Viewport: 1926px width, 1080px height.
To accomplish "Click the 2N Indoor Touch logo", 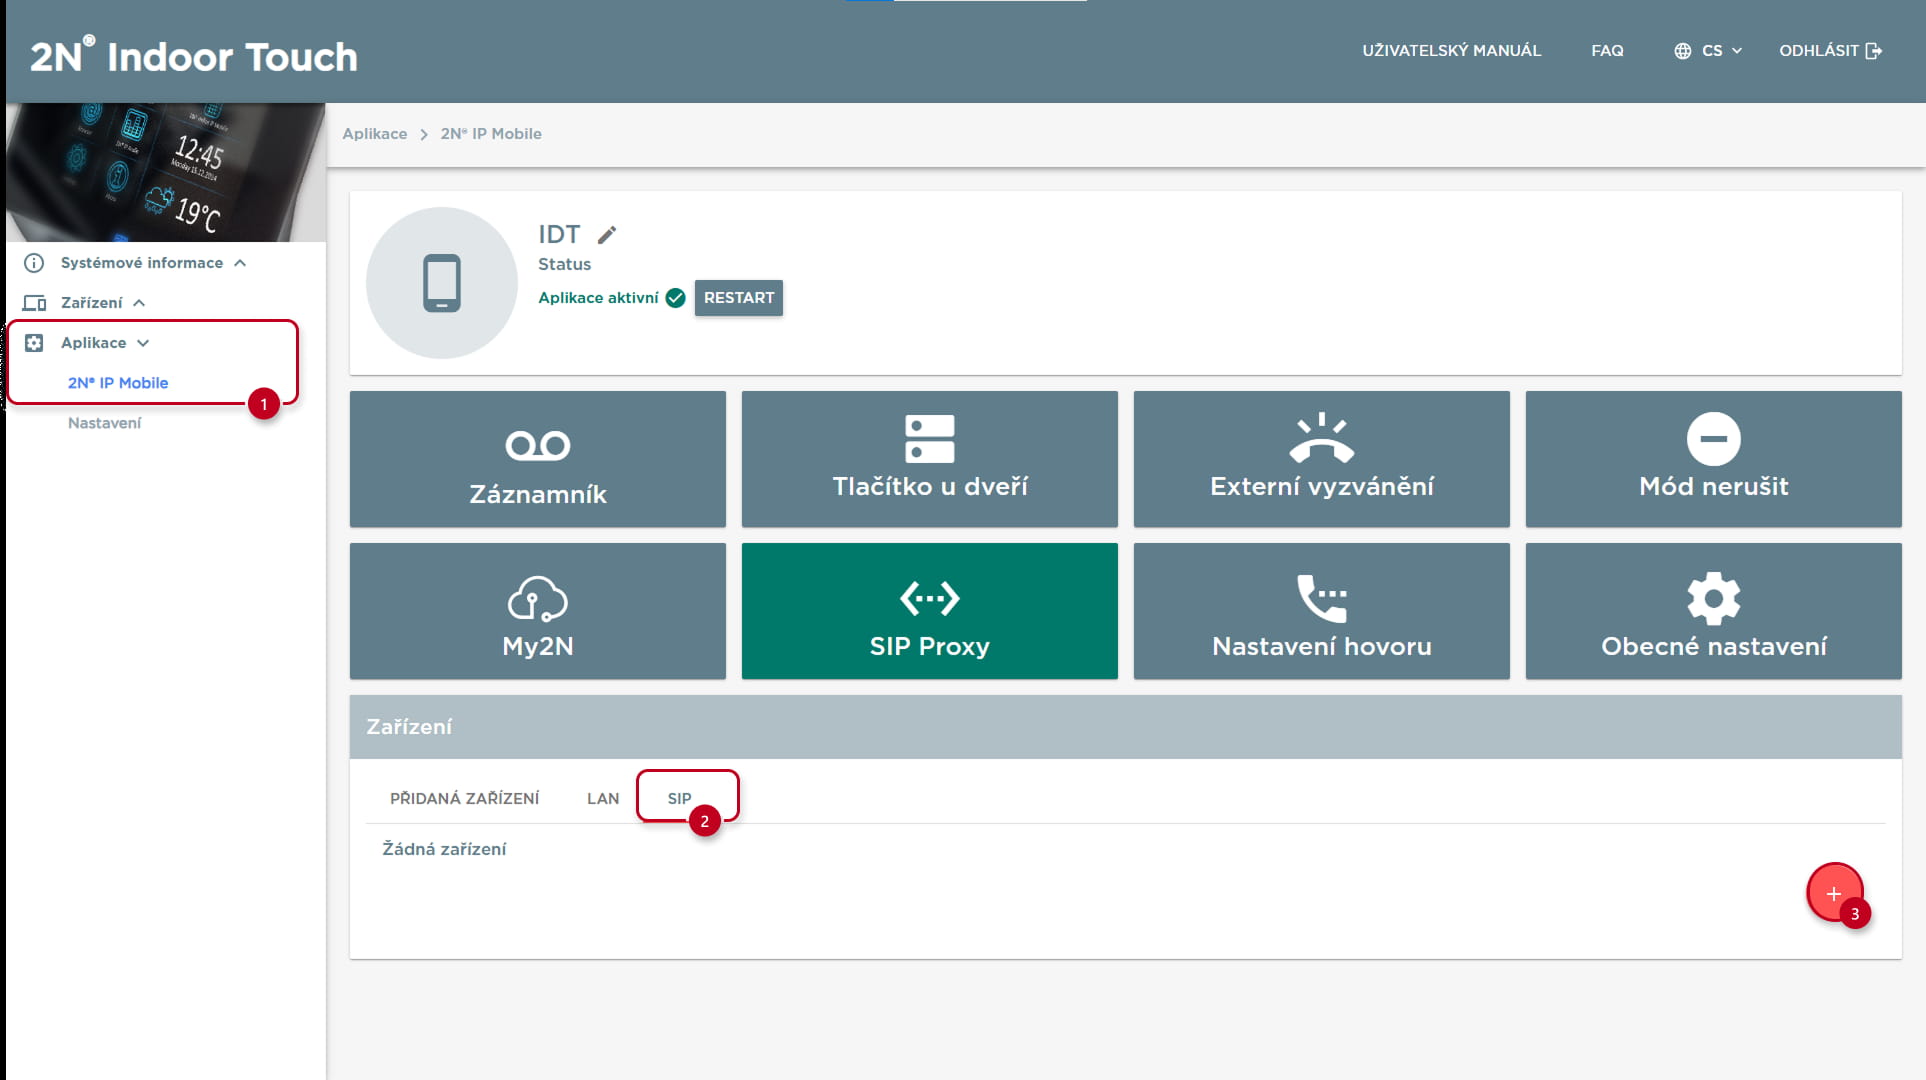I will tap(194, 55).
